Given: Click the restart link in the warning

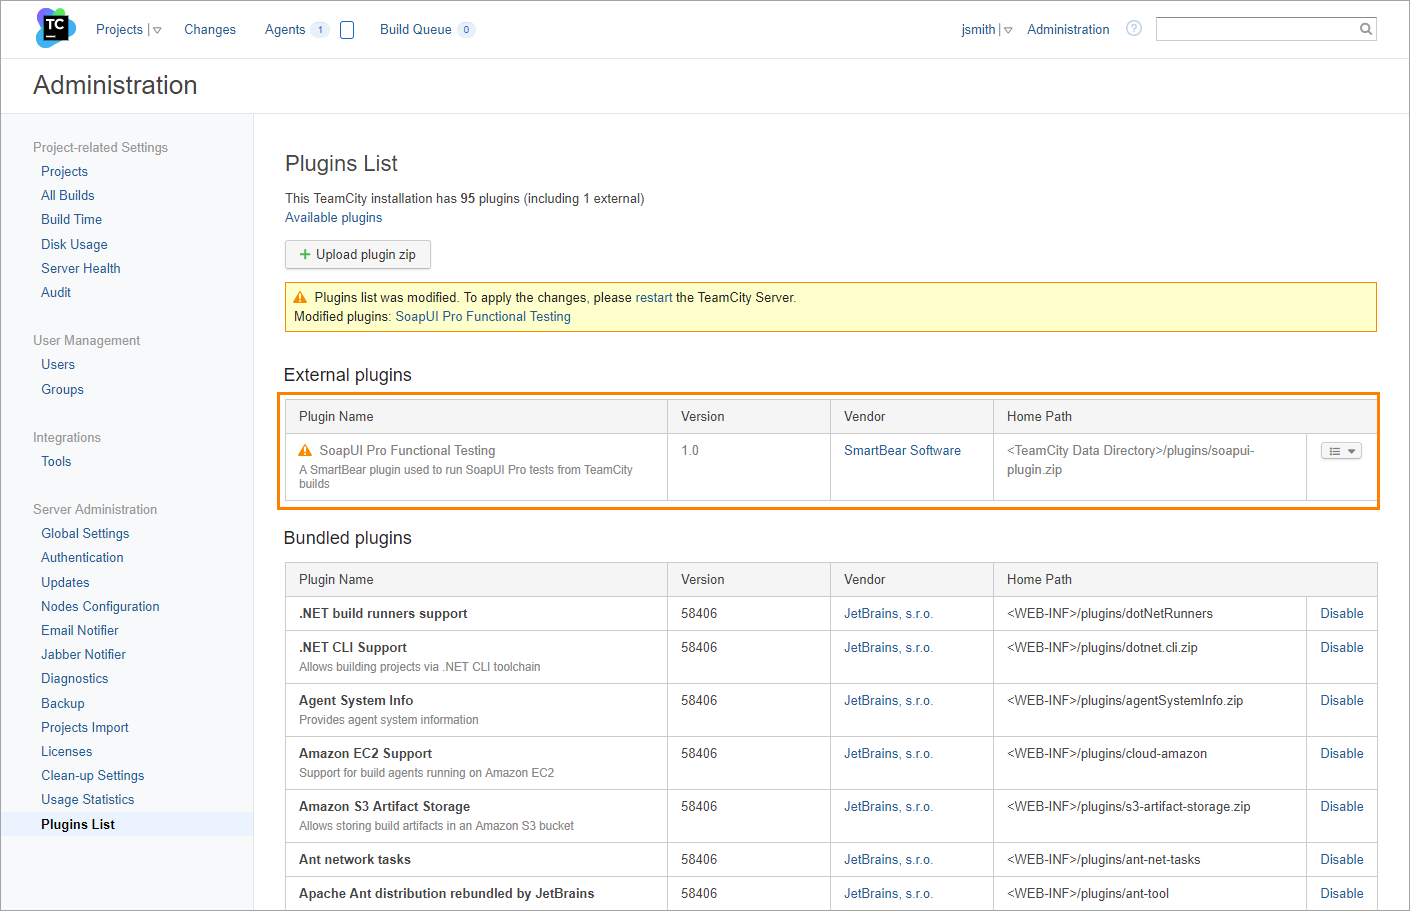Looking at the screenshot, I should (654, 297).
